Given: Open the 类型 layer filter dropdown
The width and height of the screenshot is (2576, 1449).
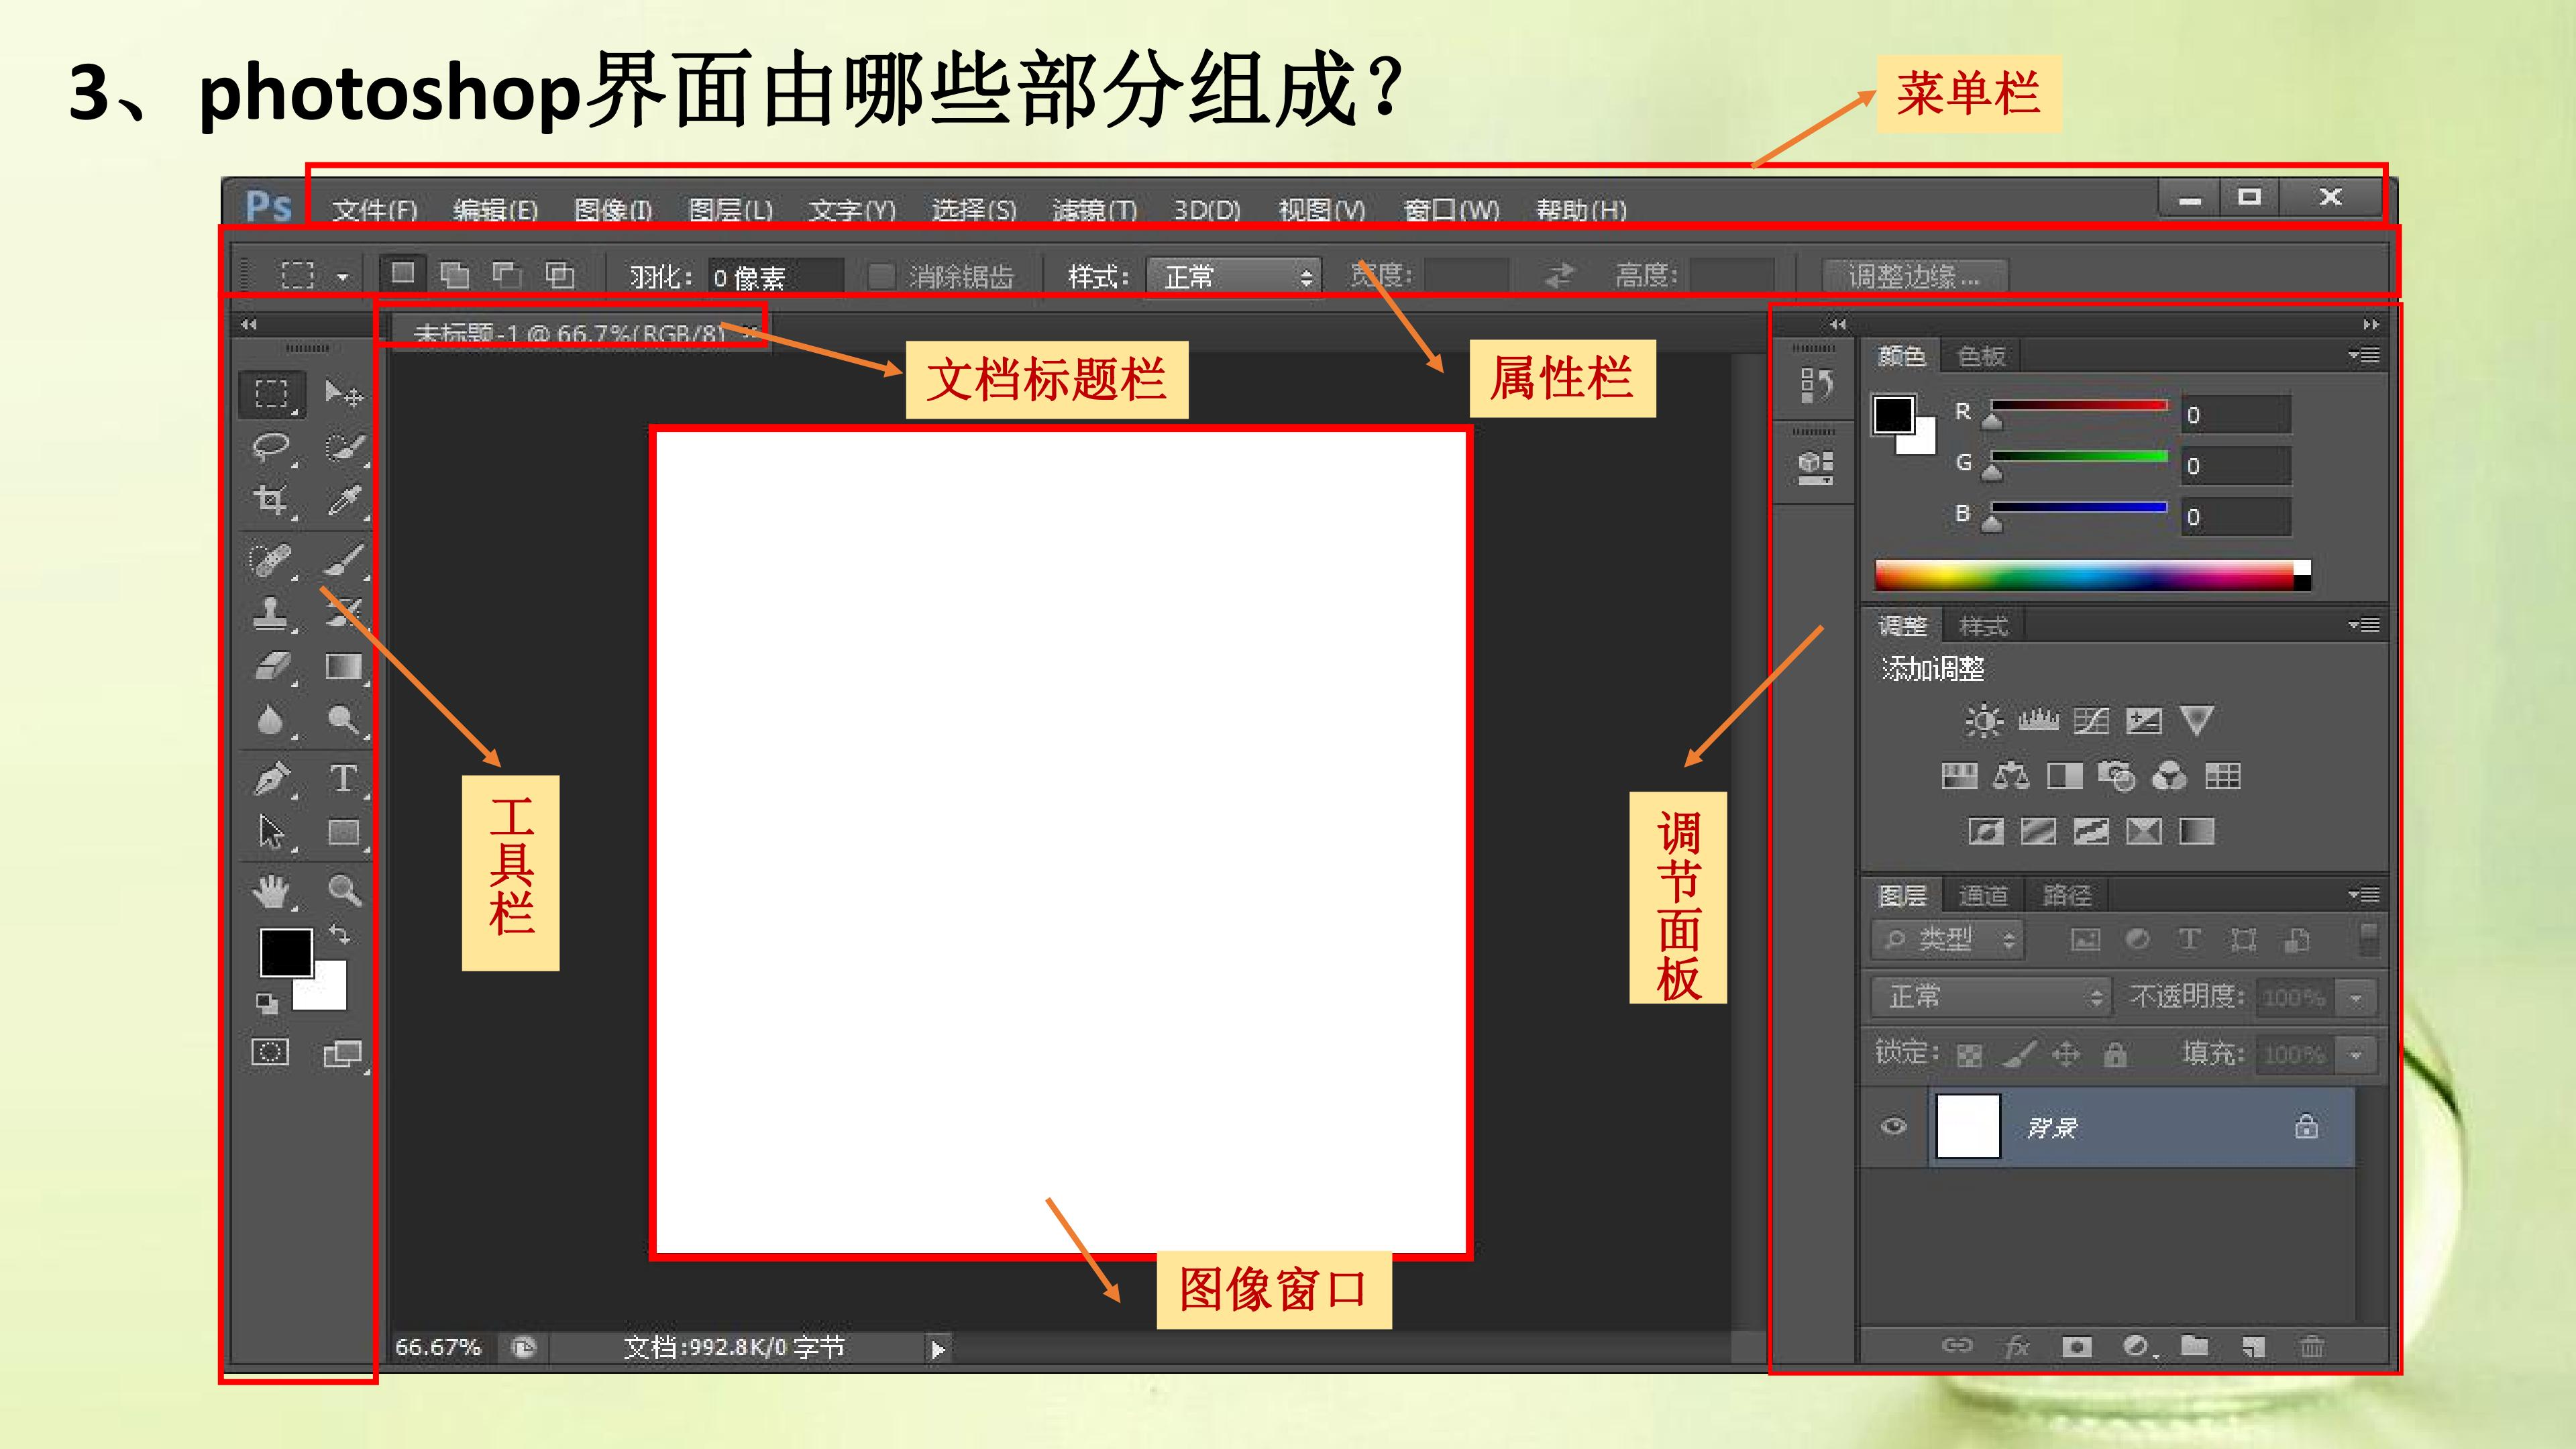Looking at the screenshot, I should coord(1947,939).
